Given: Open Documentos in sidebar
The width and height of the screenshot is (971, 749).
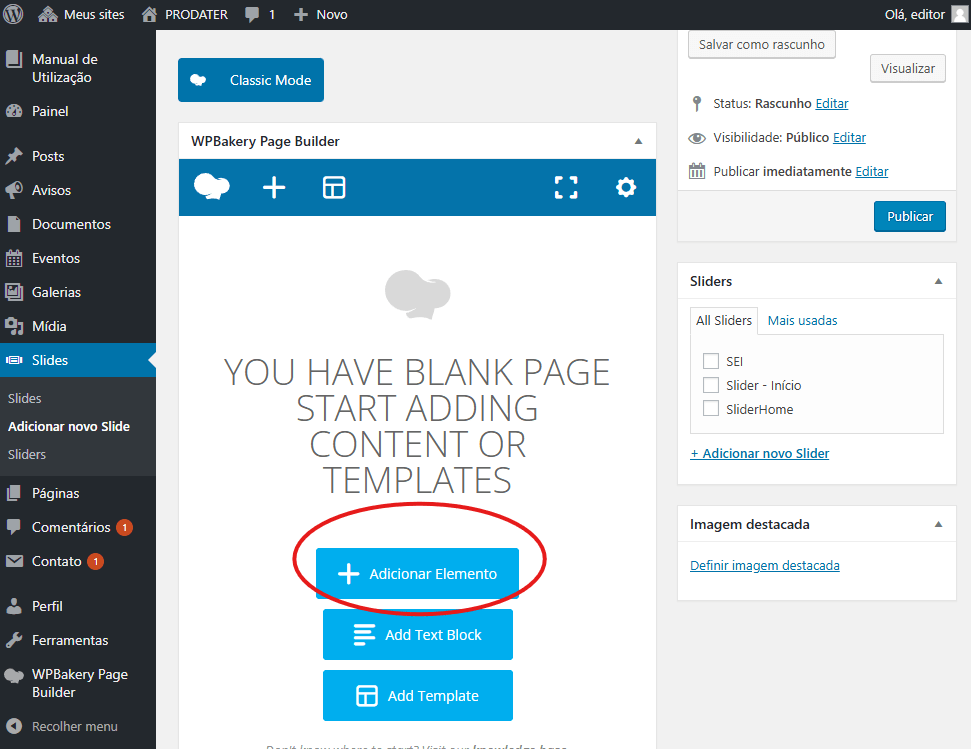Looking at the screenshot, I should pyautogui.click(x=78, y=224).
